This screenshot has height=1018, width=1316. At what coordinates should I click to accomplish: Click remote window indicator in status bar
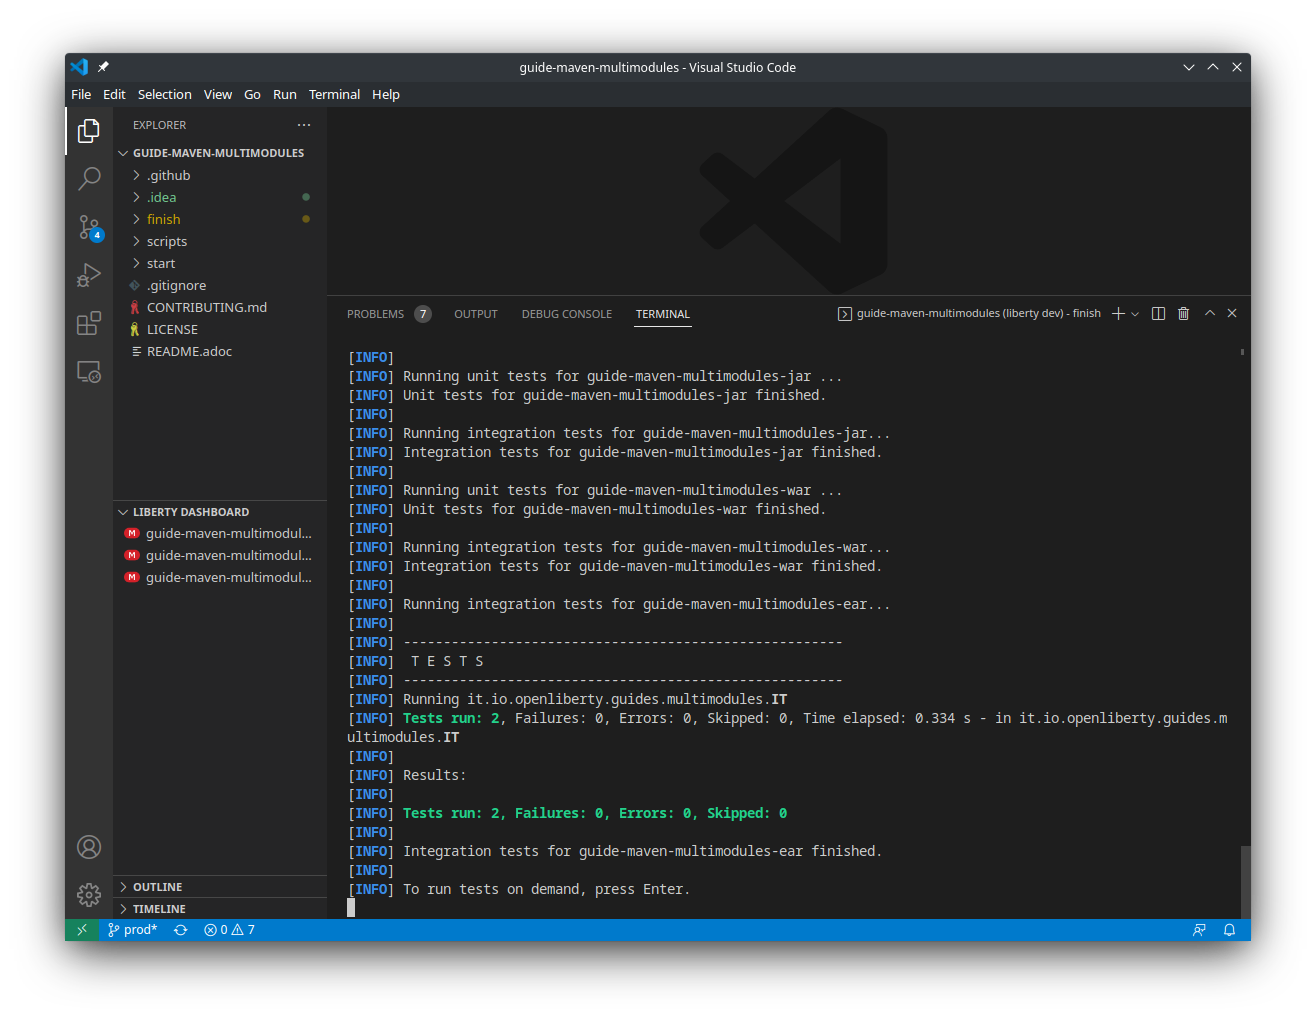pos(82,930)
